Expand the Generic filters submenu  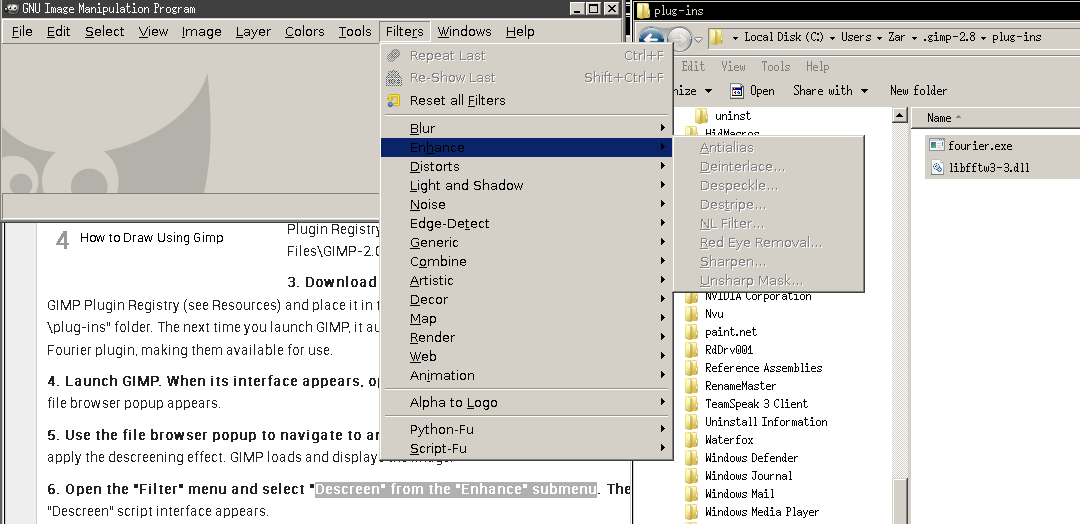(x=526, y=242)
